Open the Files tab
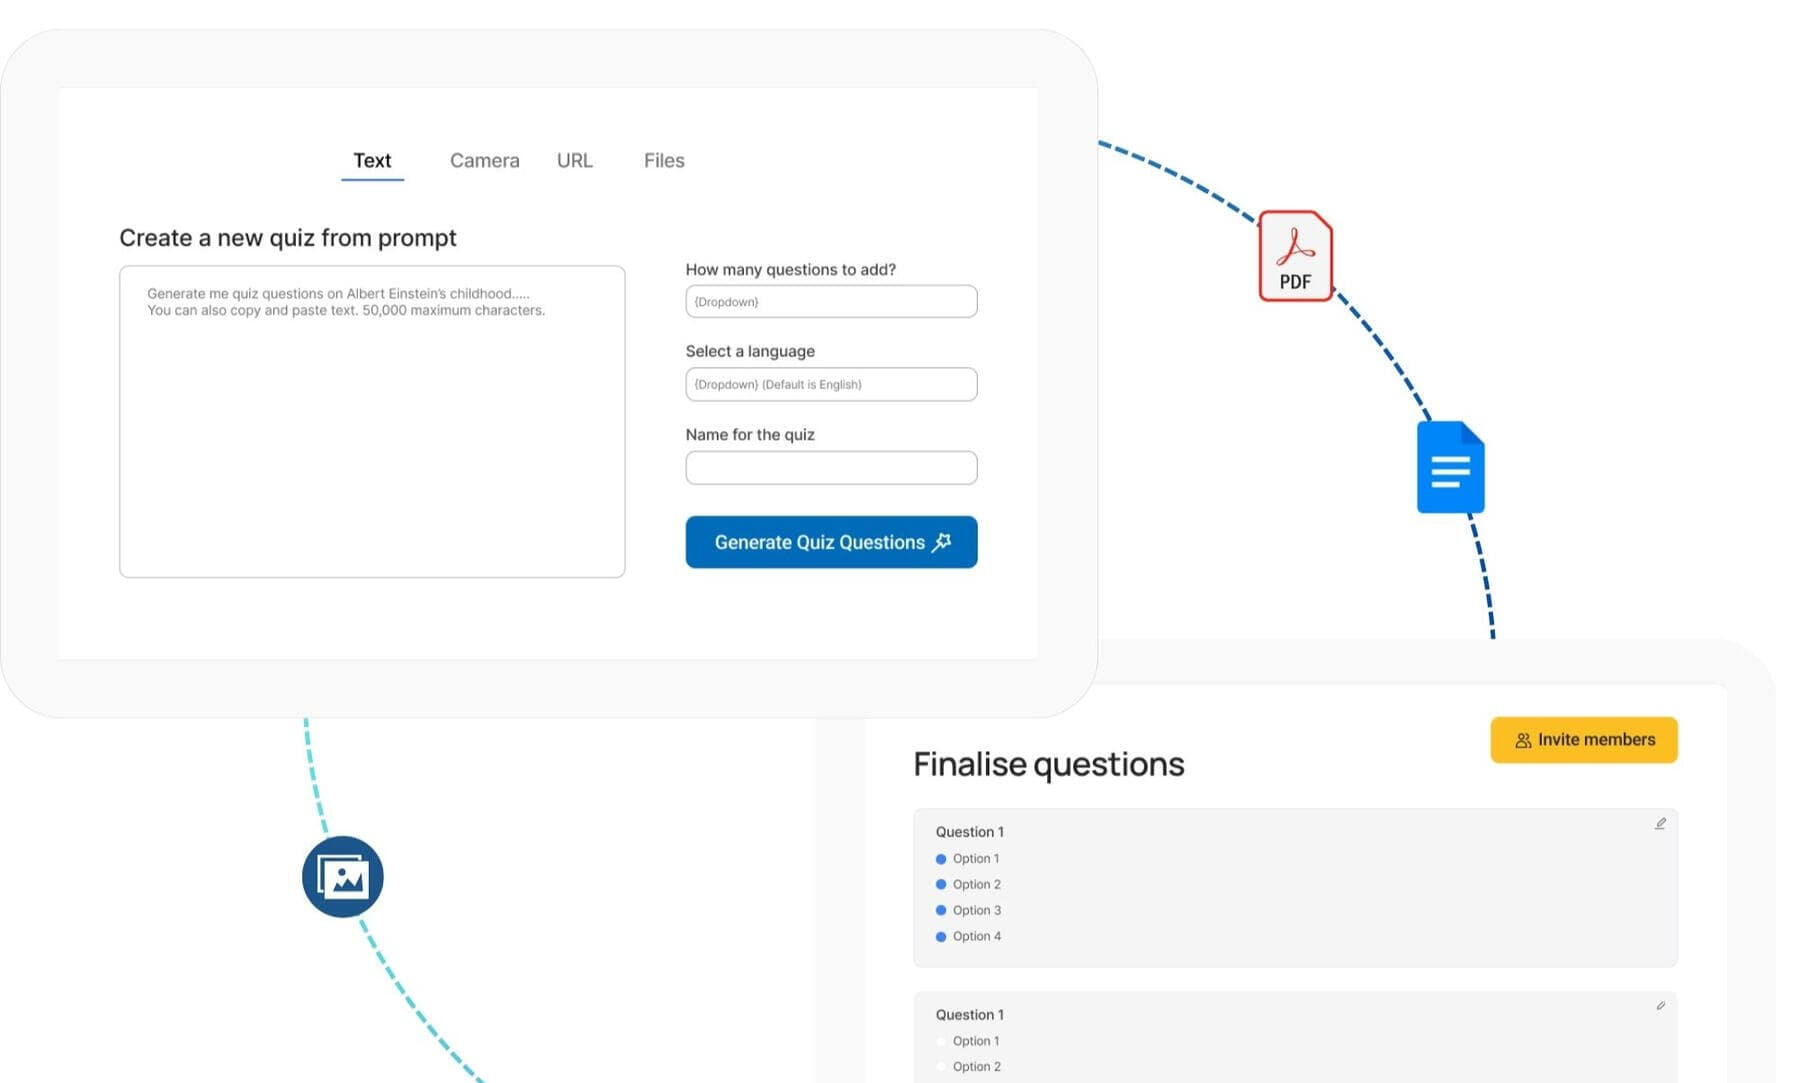Screen dimensions: 1799x1083 tap(664, 161)
